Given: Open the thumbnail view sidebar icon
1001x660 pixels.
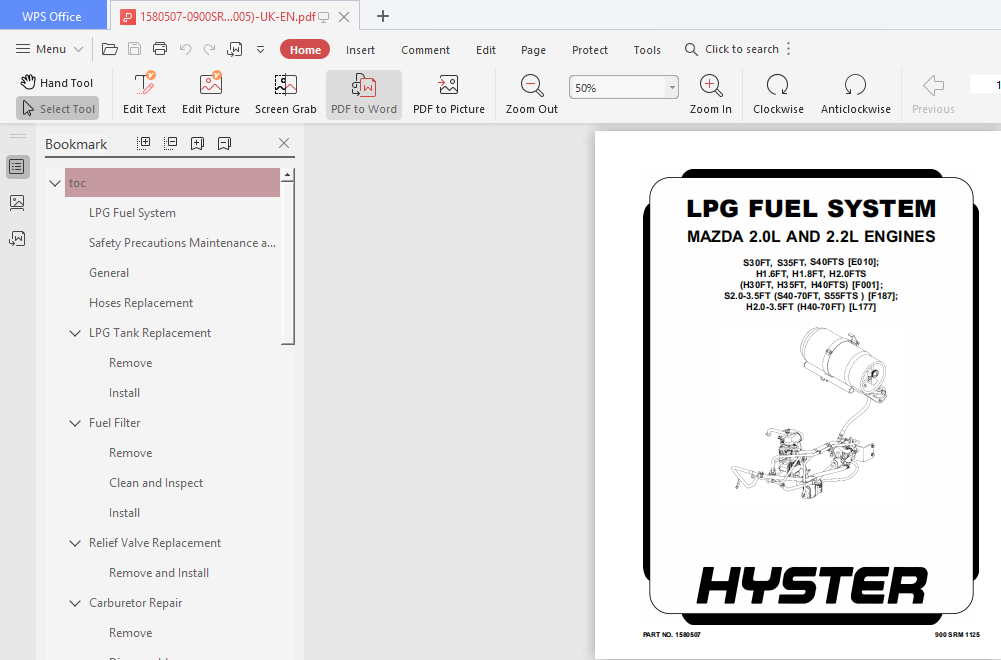Looking at the screenshot, I should pyautogui.click(x=17, y=203).
